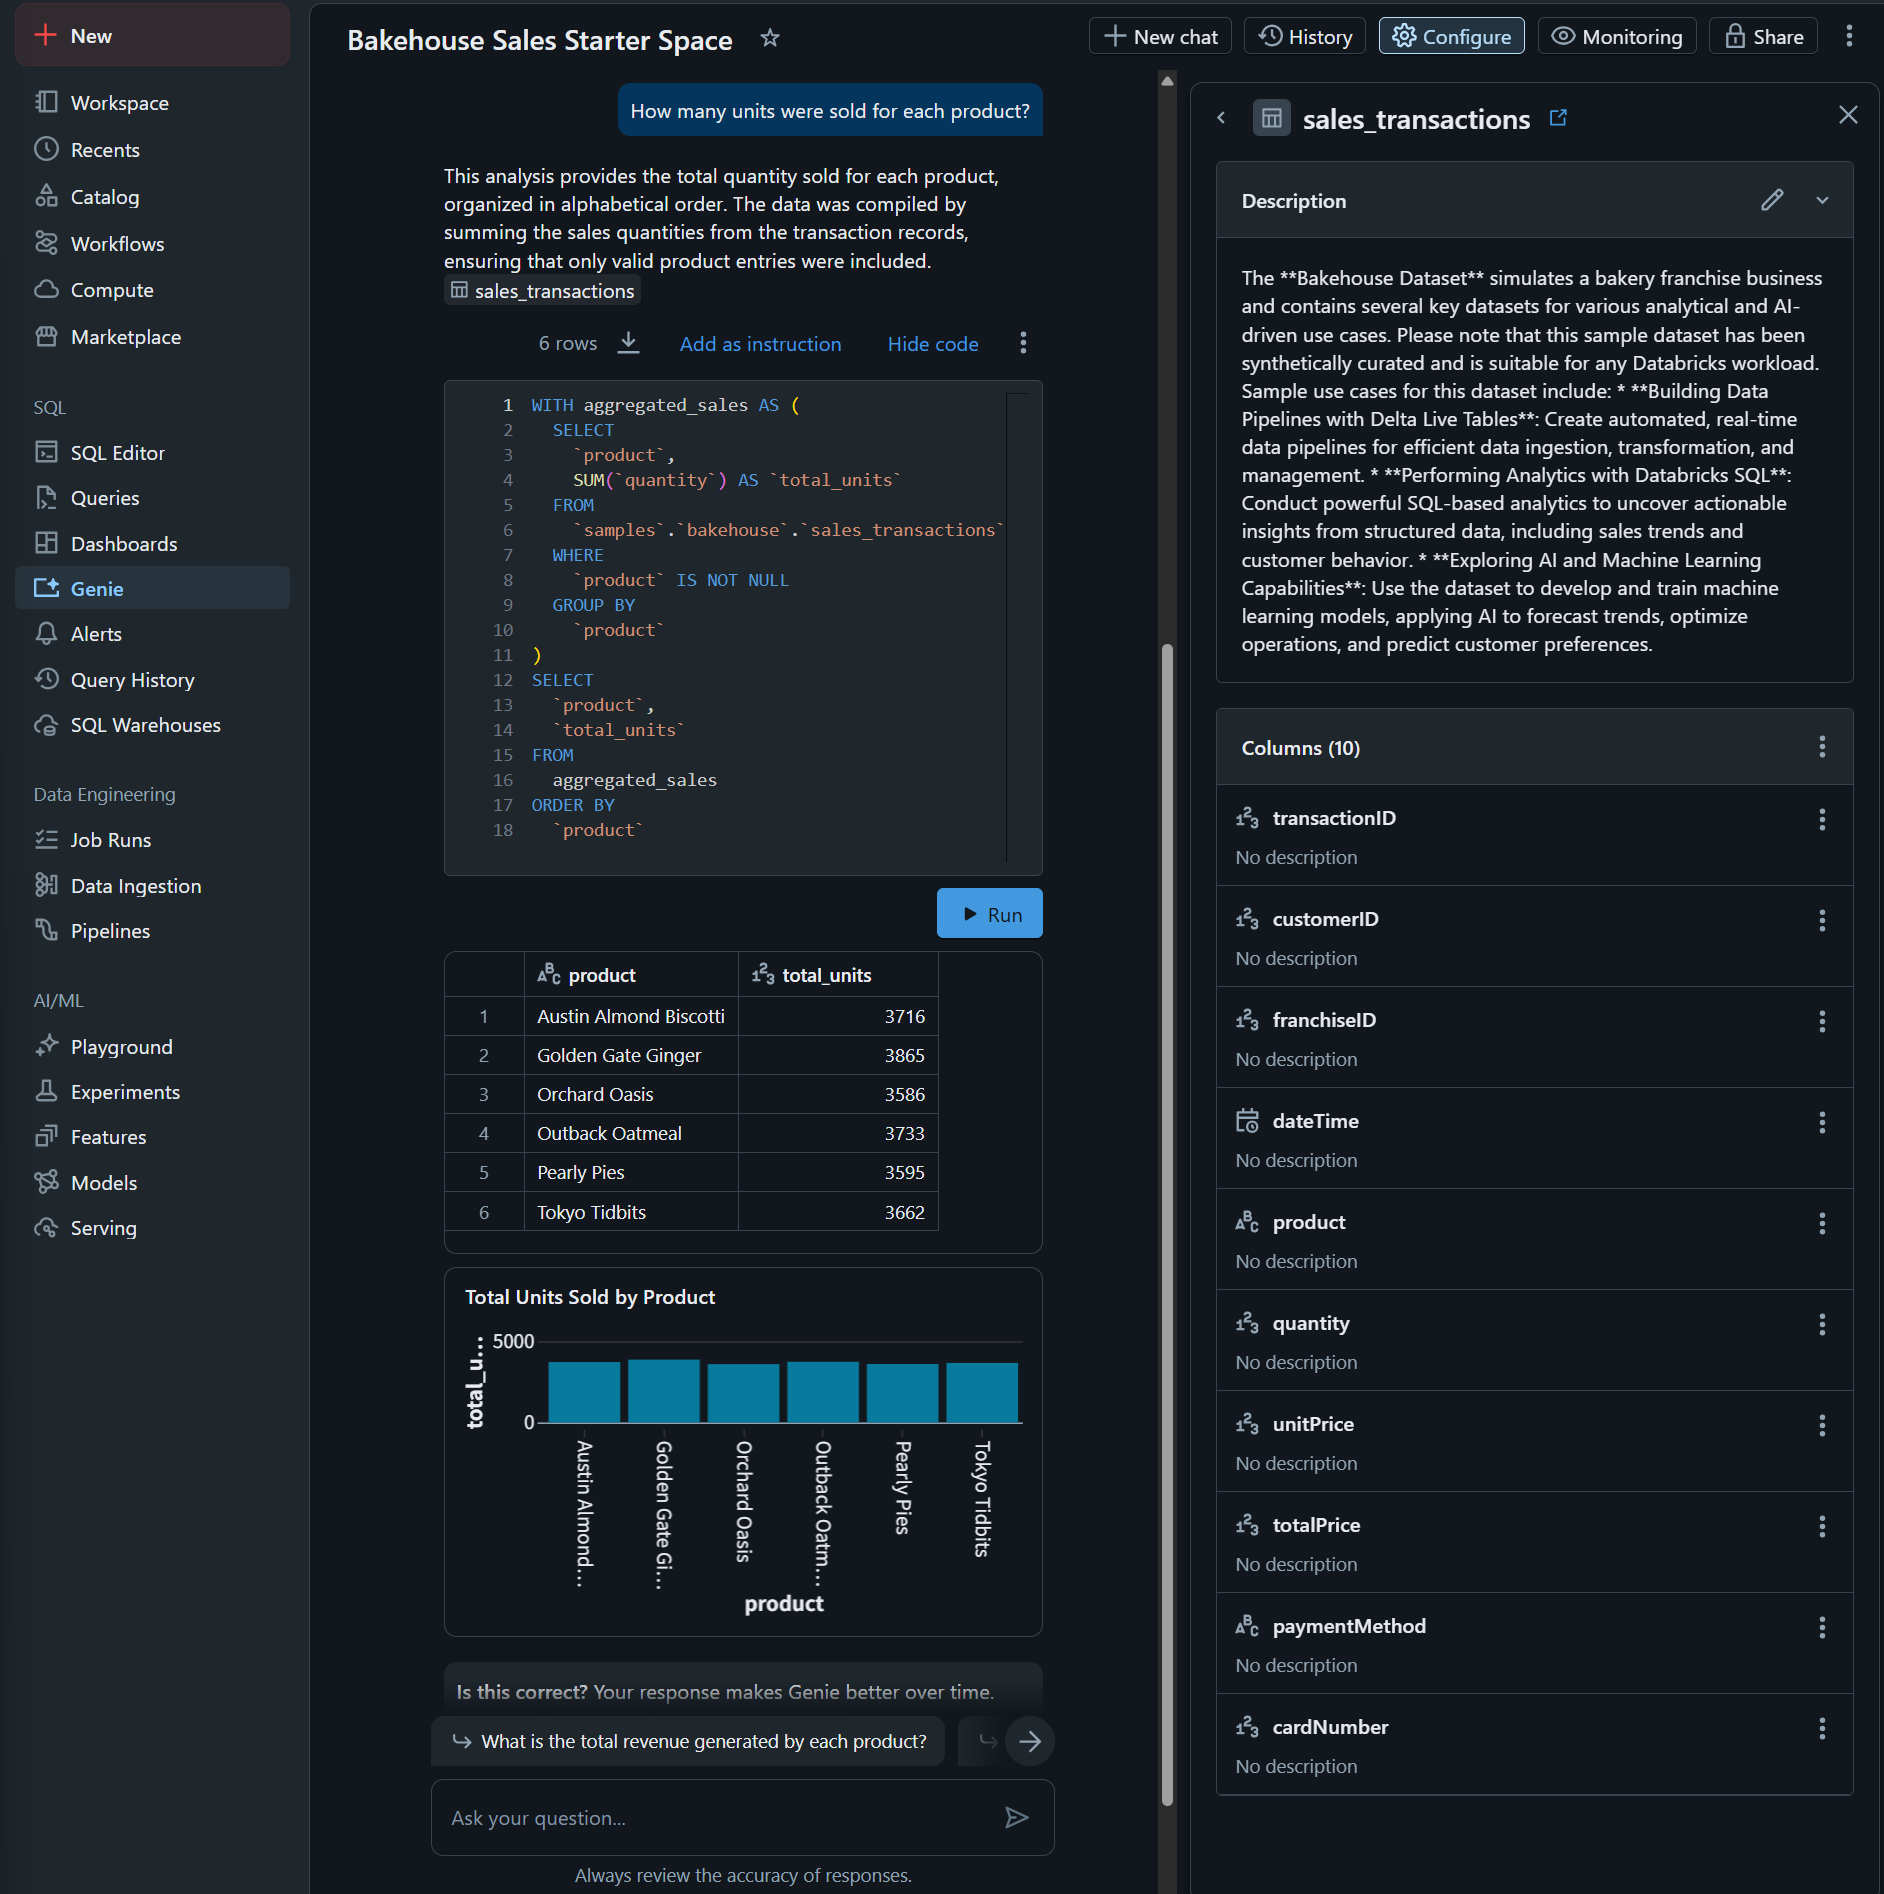This screenshot has width=1884, height=1894.
Task: Open the AI Playground
Action: pos(152,1047)
